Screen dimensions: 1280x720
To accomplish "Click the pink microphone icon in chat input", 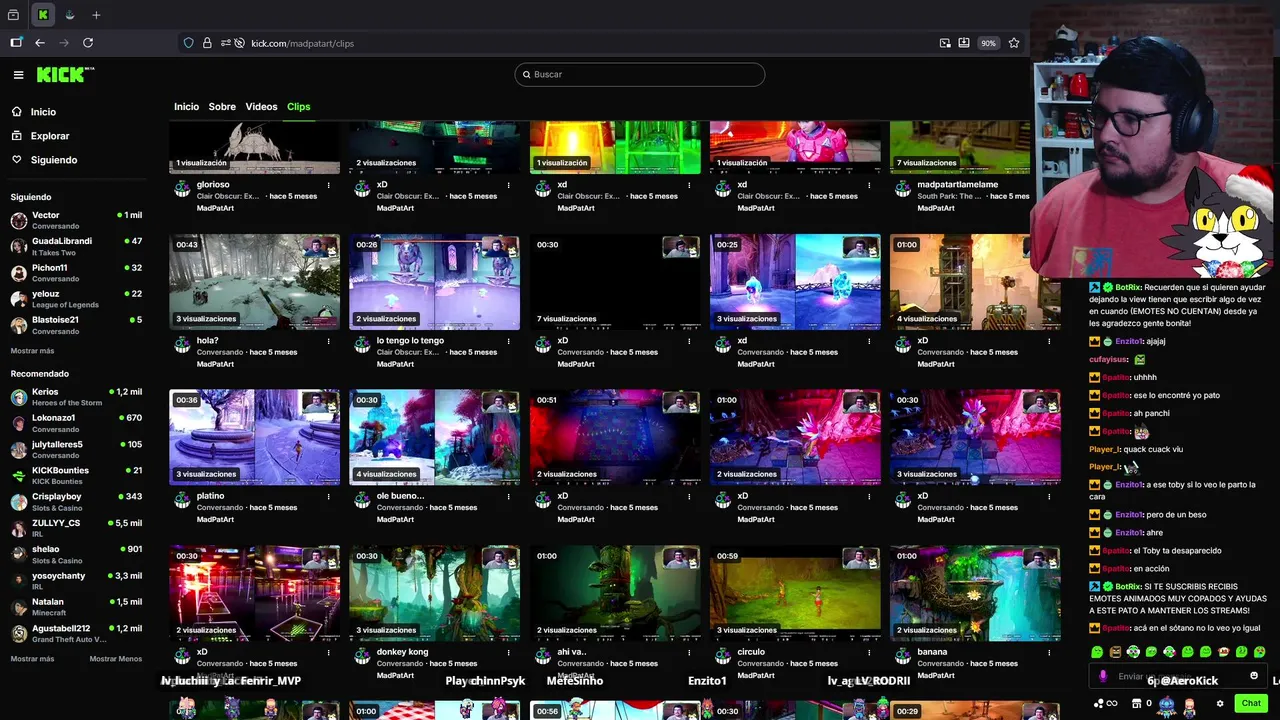I will click(x=1103, y=676).
